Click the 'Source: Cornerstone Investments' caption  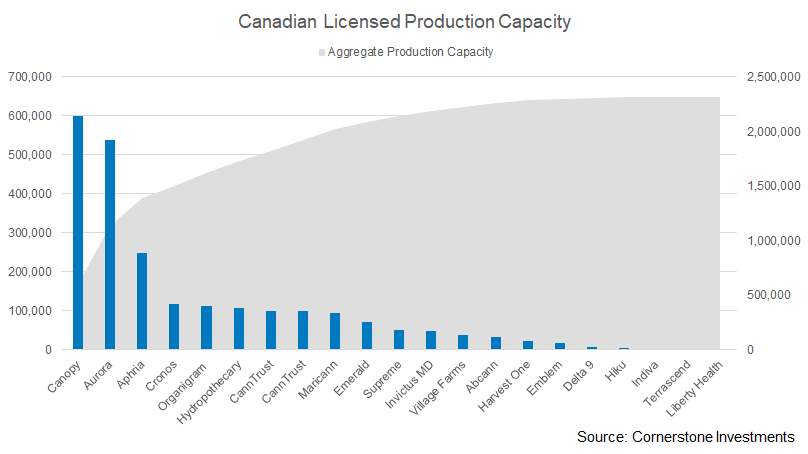[685, 437]
